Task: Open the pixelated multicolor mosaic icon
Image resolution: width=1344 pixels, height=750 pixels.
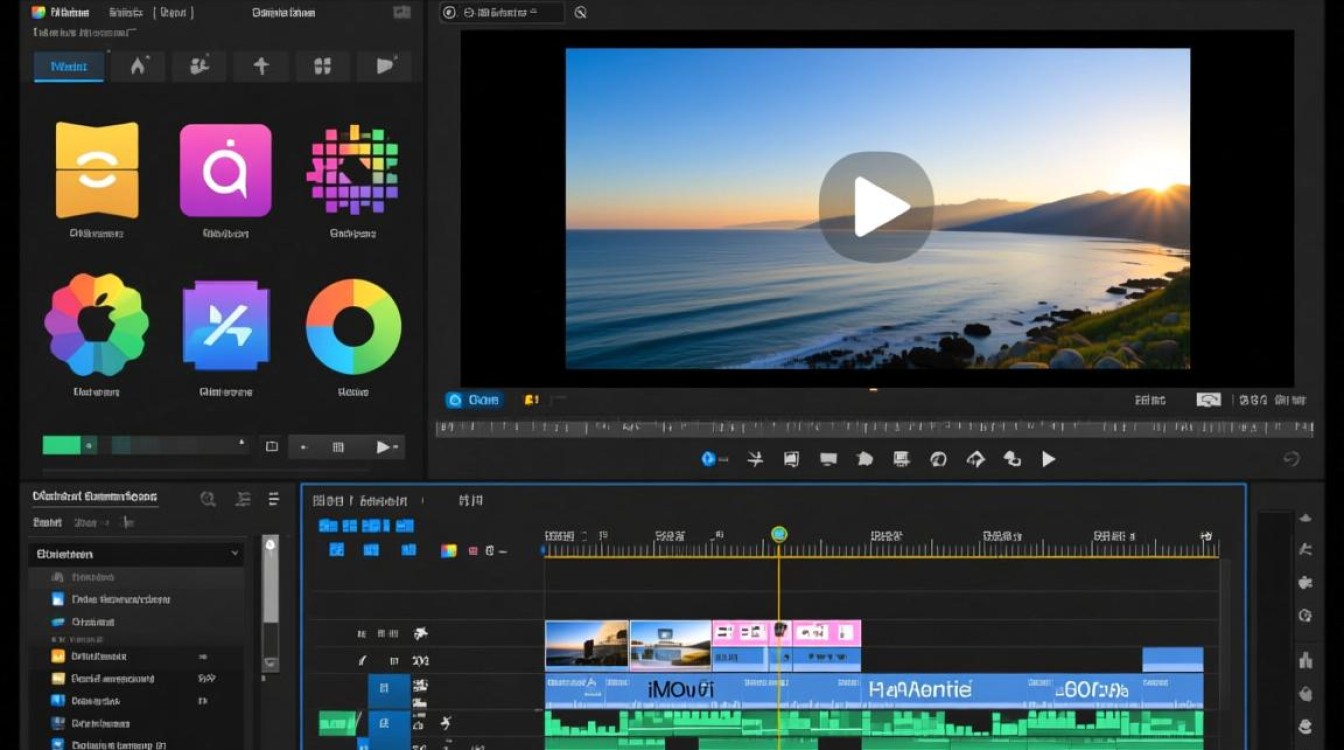Action: [x=352, y=170]
